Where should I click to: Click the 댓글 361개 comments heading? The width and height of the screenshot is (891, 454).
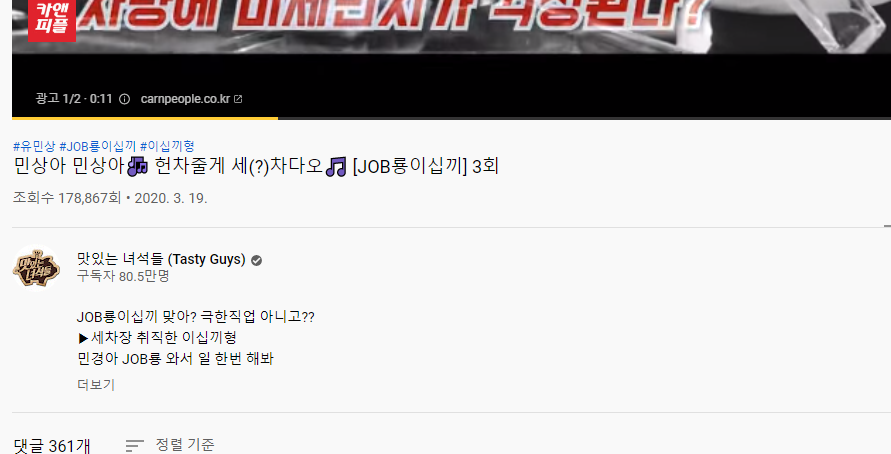point(52,446)
